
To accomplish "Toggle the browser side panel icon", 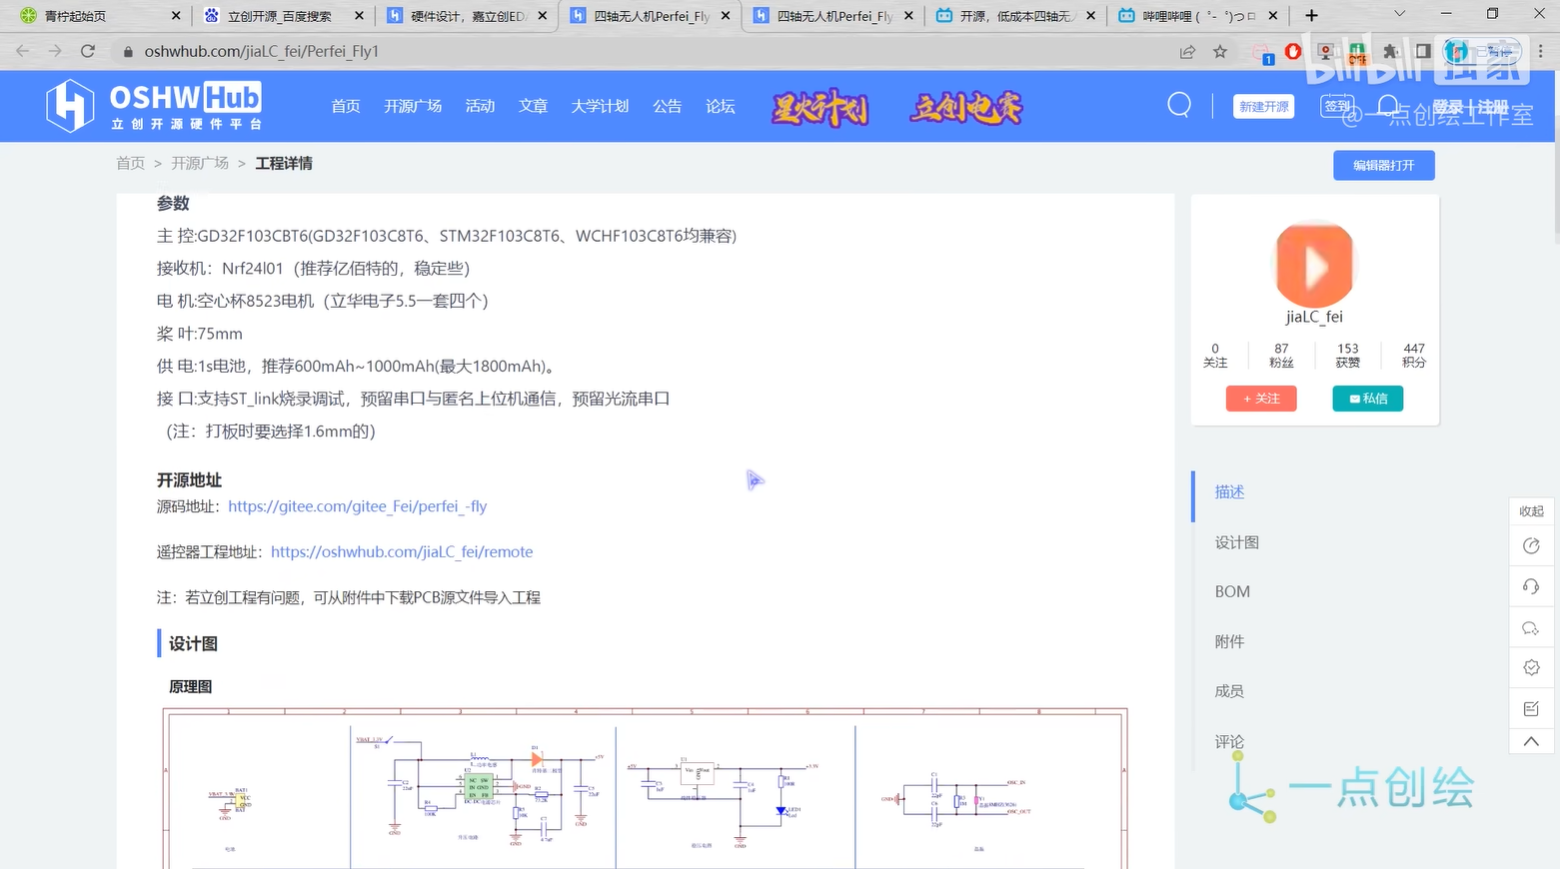I will (1423, 51).
